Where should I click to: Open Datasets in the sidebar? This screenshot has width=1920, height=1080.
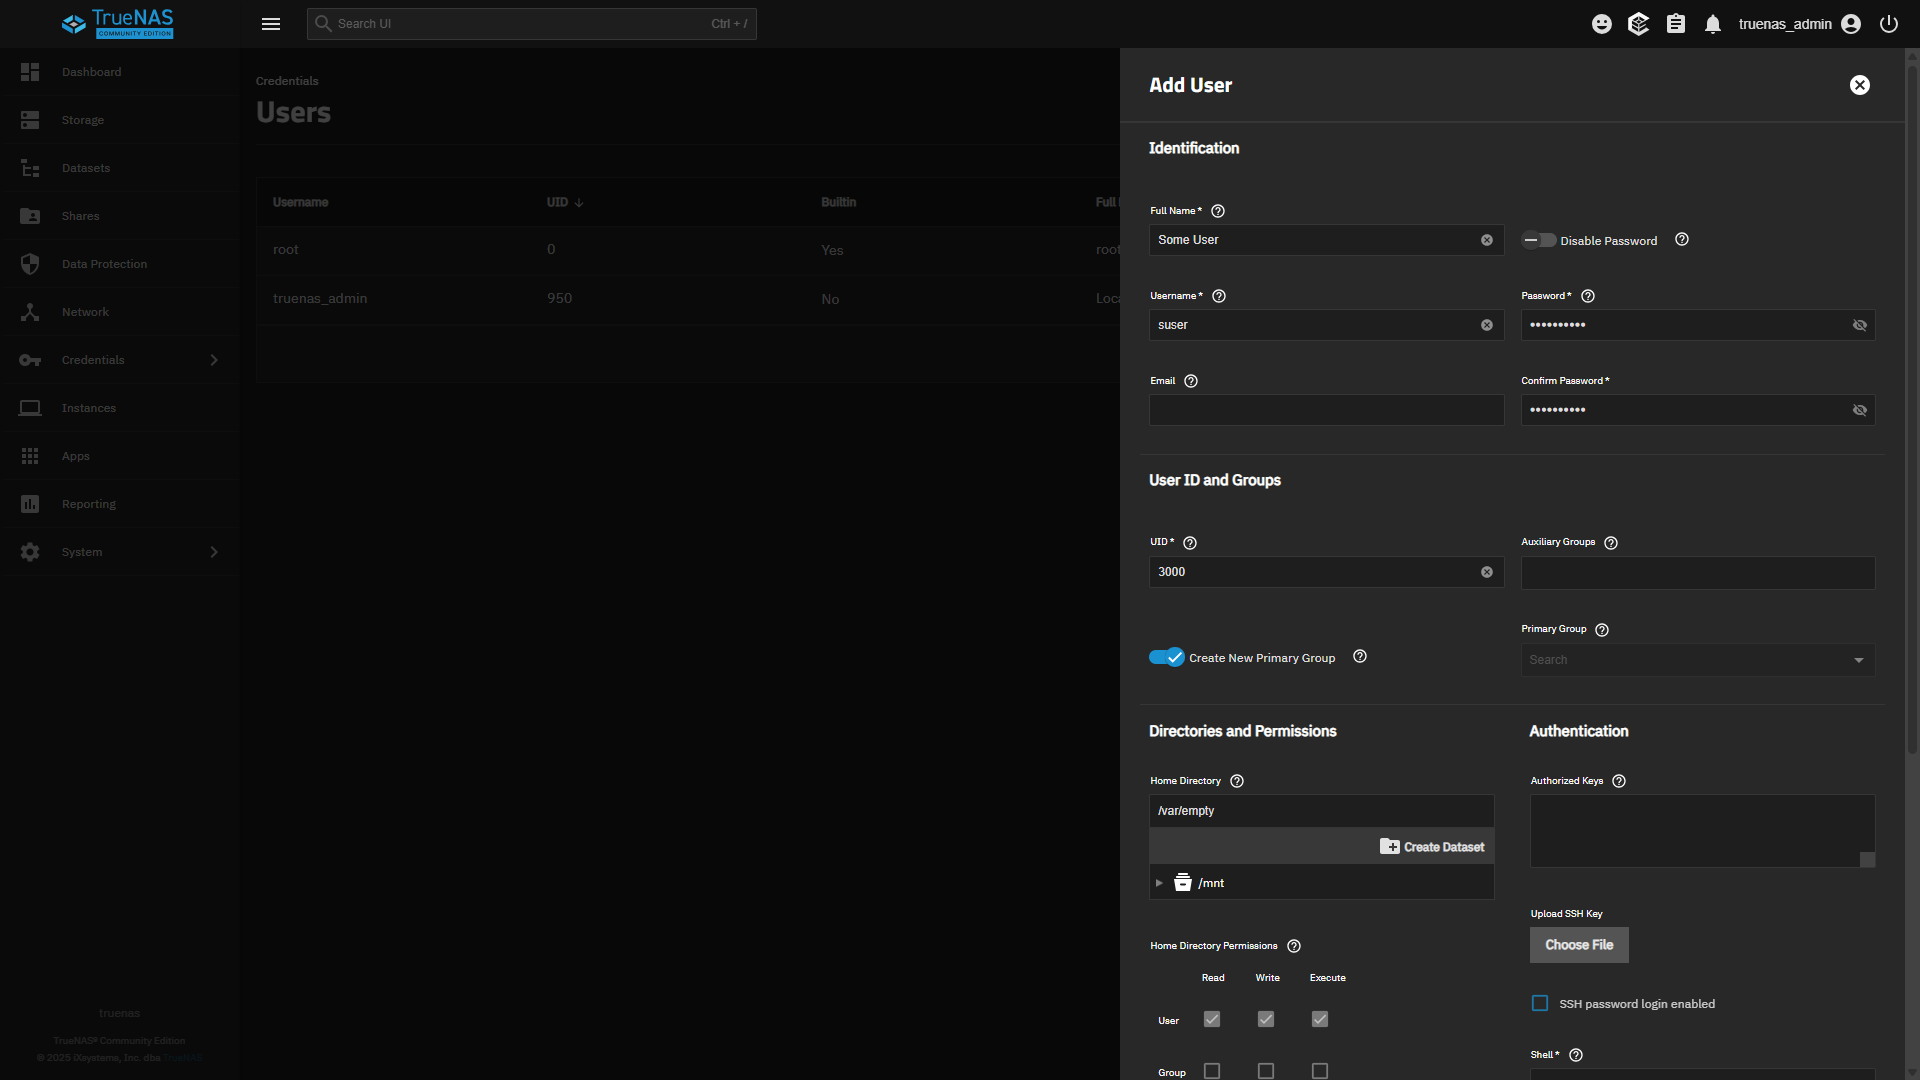pyautogui.click(x=86, y=168)
